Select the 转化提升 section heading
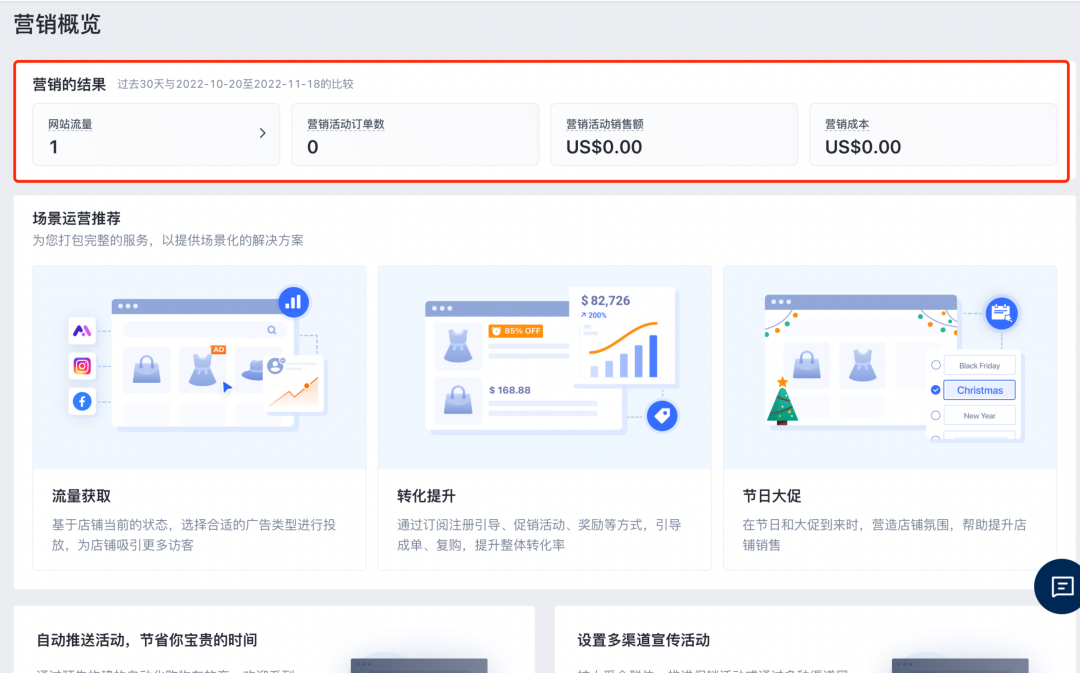Image resolution: width=1080 pixels, height=673 pixels. 422,494
